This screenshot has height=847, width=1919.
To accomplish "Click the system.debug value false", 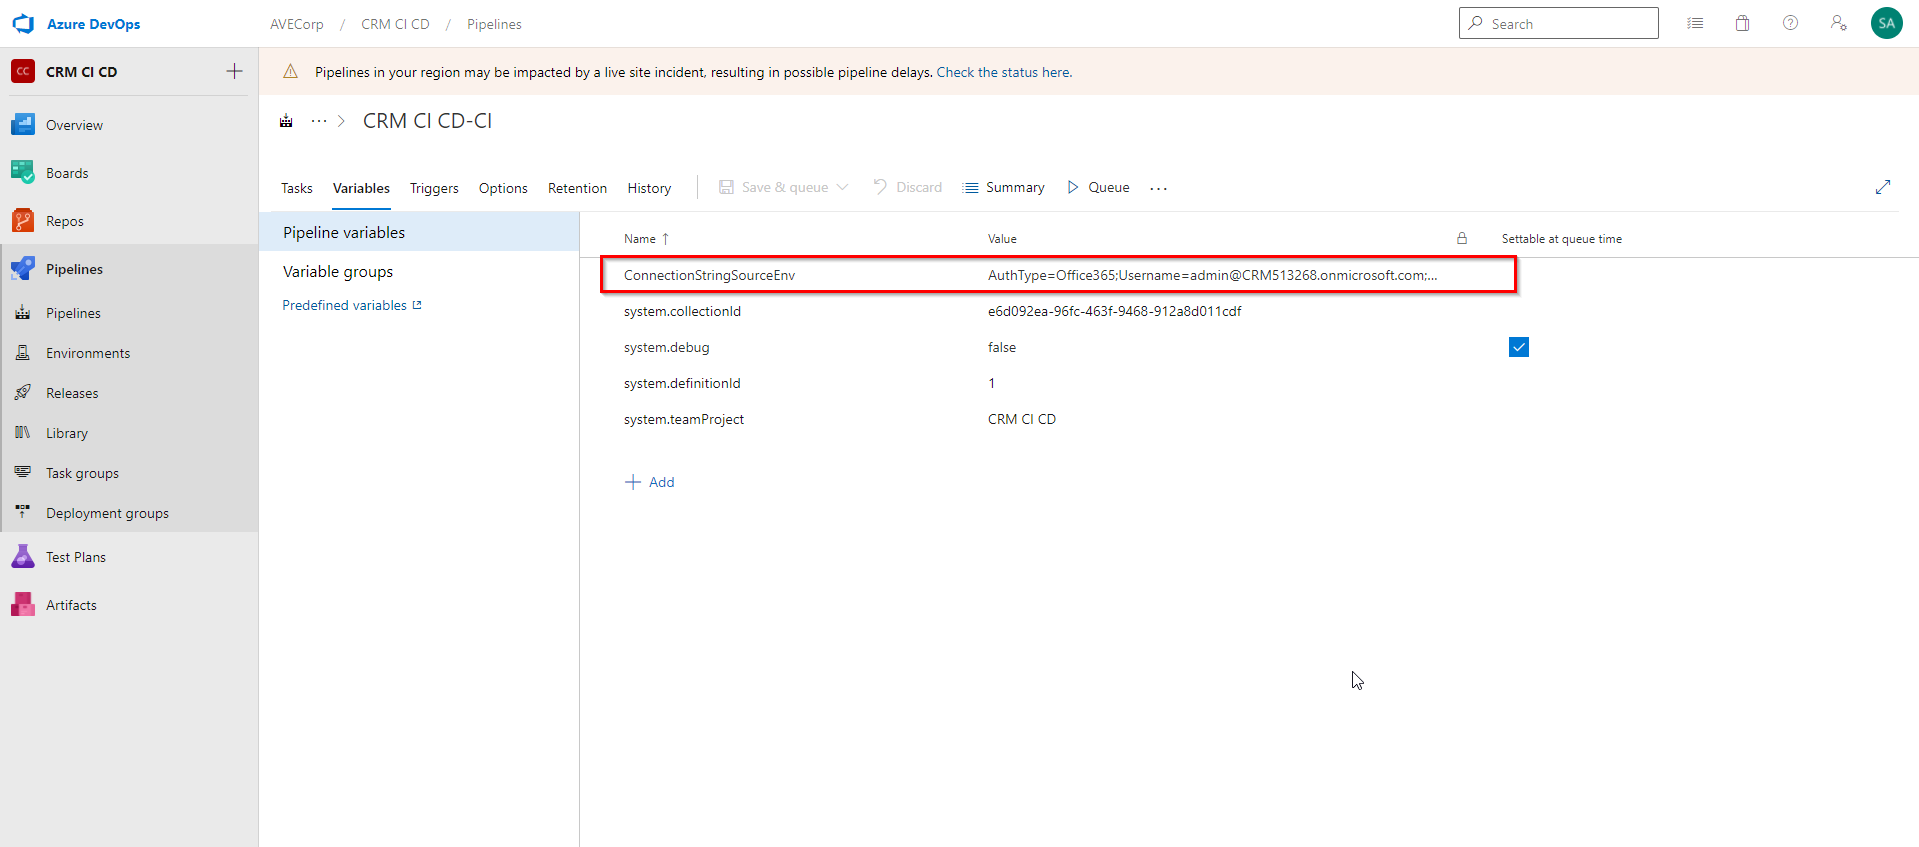I will click(x=1002, y=347).
